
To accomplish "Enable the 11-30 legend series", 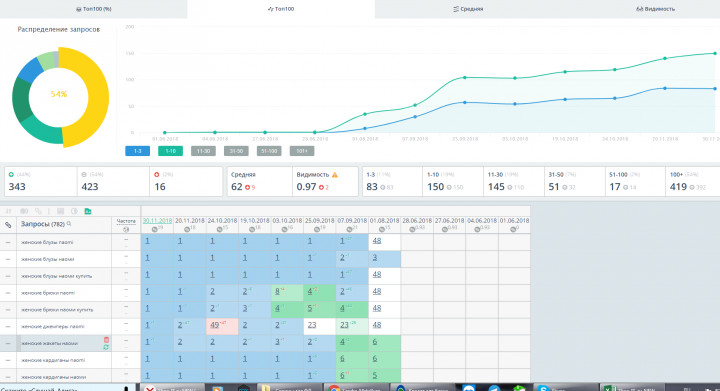I will coord(203,151).
